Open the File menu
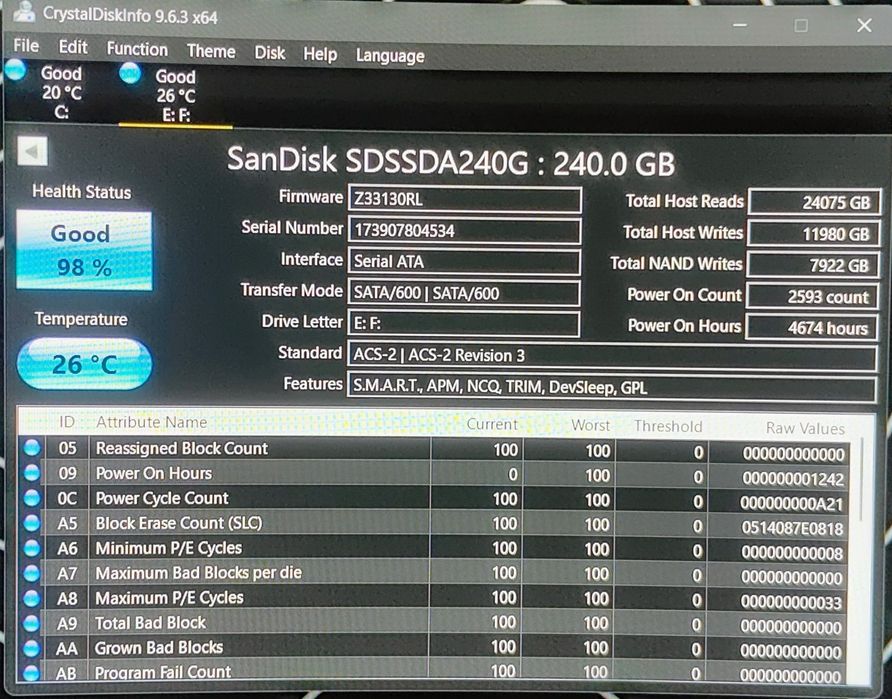Image resolution: width=892 pixels, height=699 pixels. 26,46
